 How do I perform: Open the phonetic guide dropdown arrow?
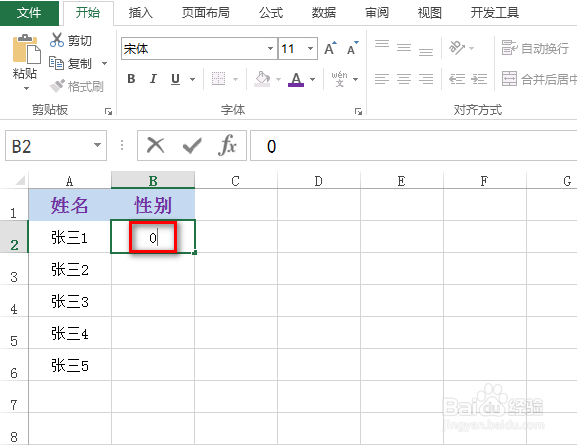355,79
